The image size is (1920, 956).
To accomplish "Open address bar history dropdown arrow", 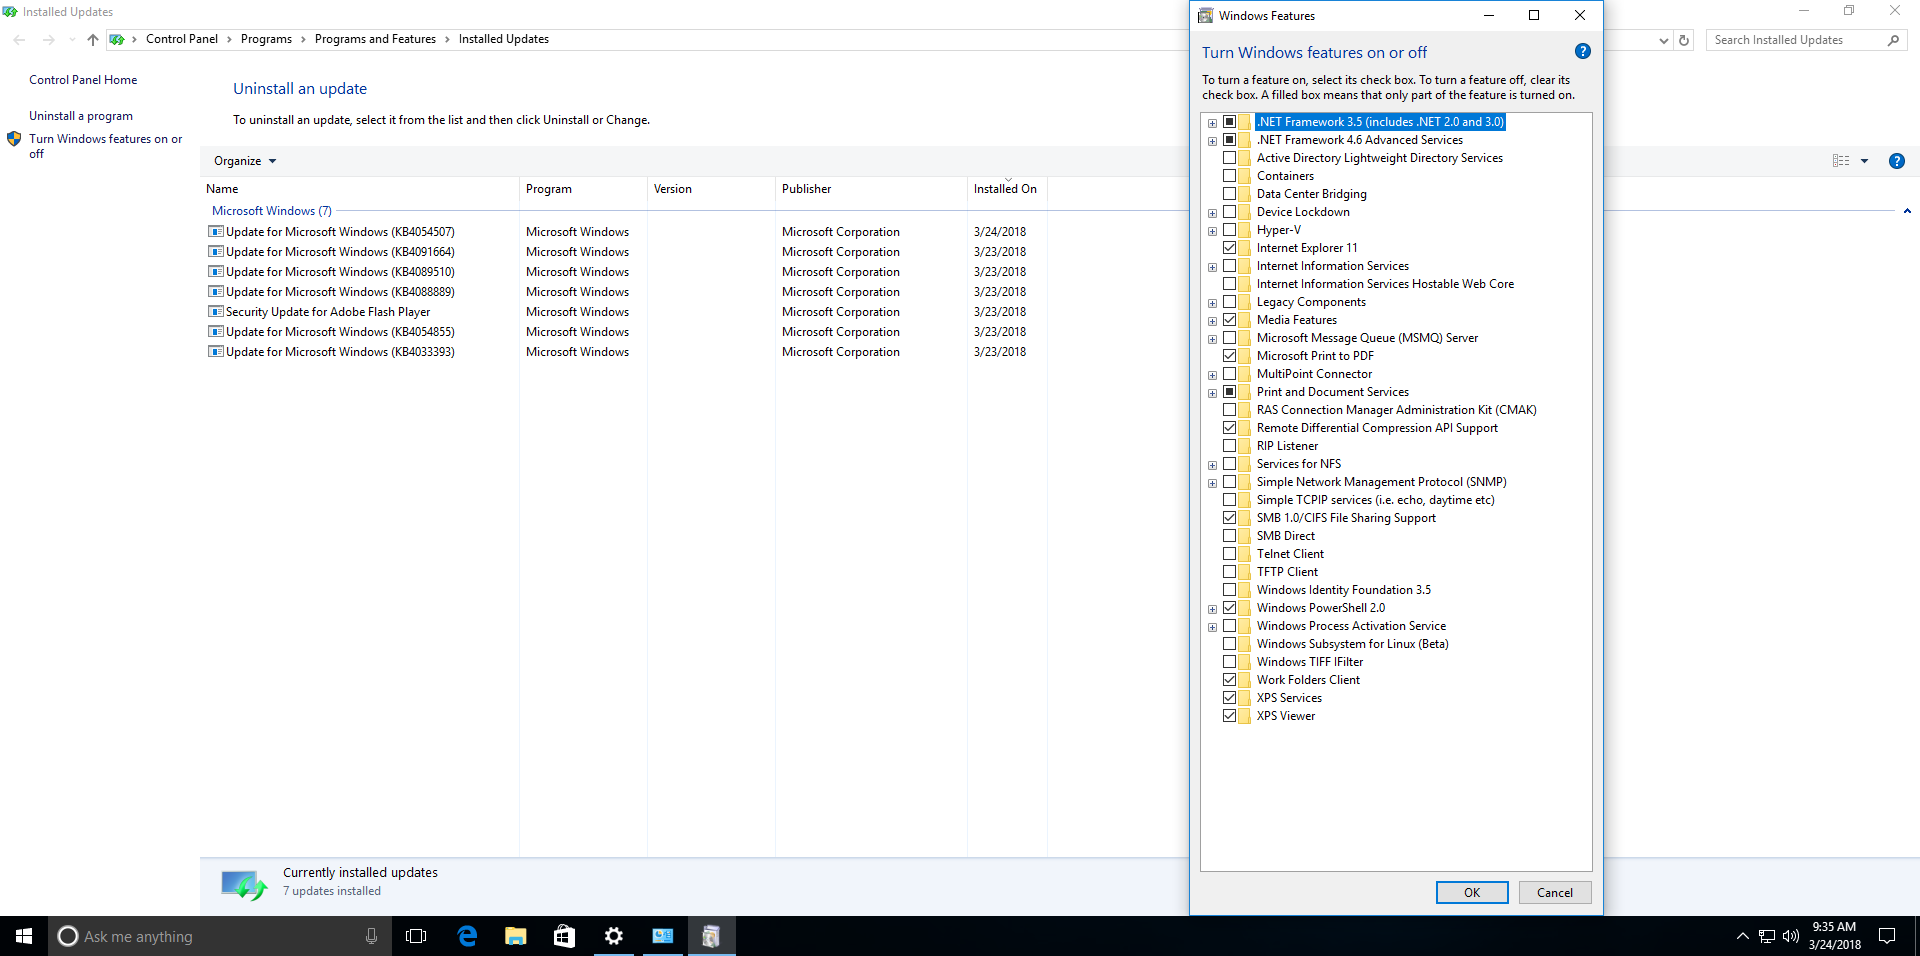I will coord(1663,40).
